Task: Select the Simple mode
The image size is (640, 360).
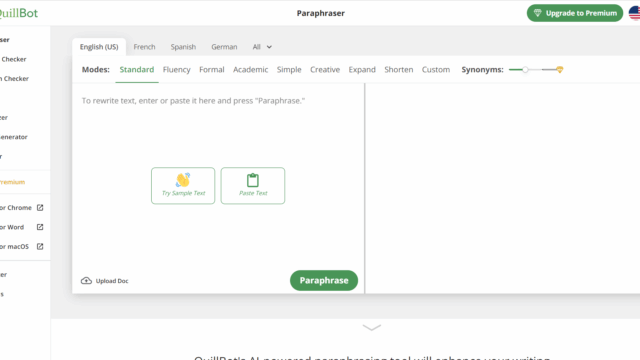Action: (x=289, y=70)
